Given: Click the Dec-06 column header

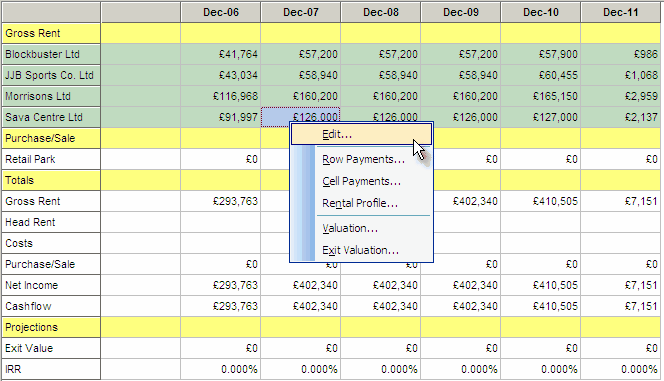Looking at the screenshot, I should pyautogui.click(x=221, y=12).
